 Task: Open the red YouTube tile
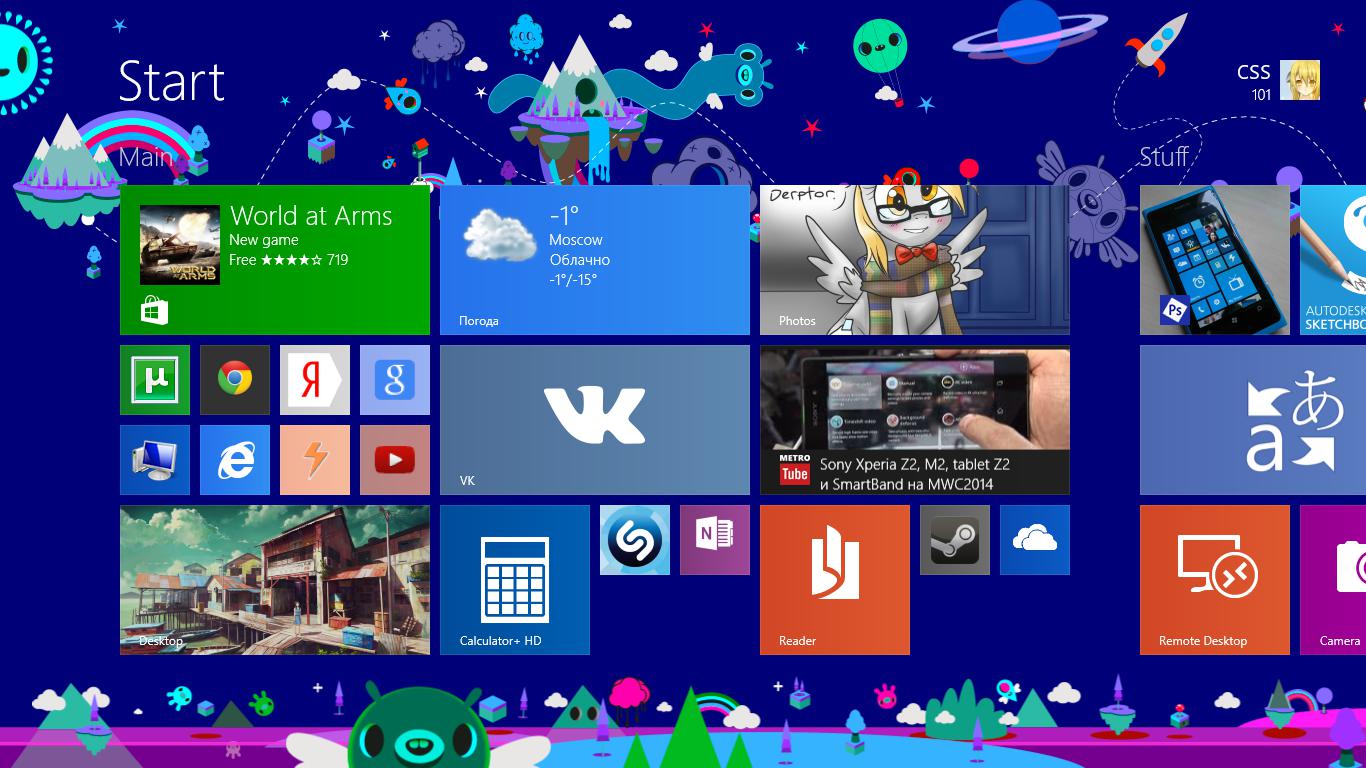395,460
